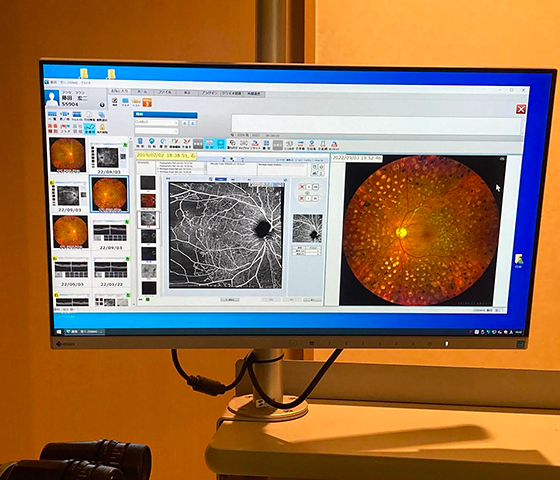Select the third ribbon tab
The image size is (560, 480).
(x=165, y=92)
